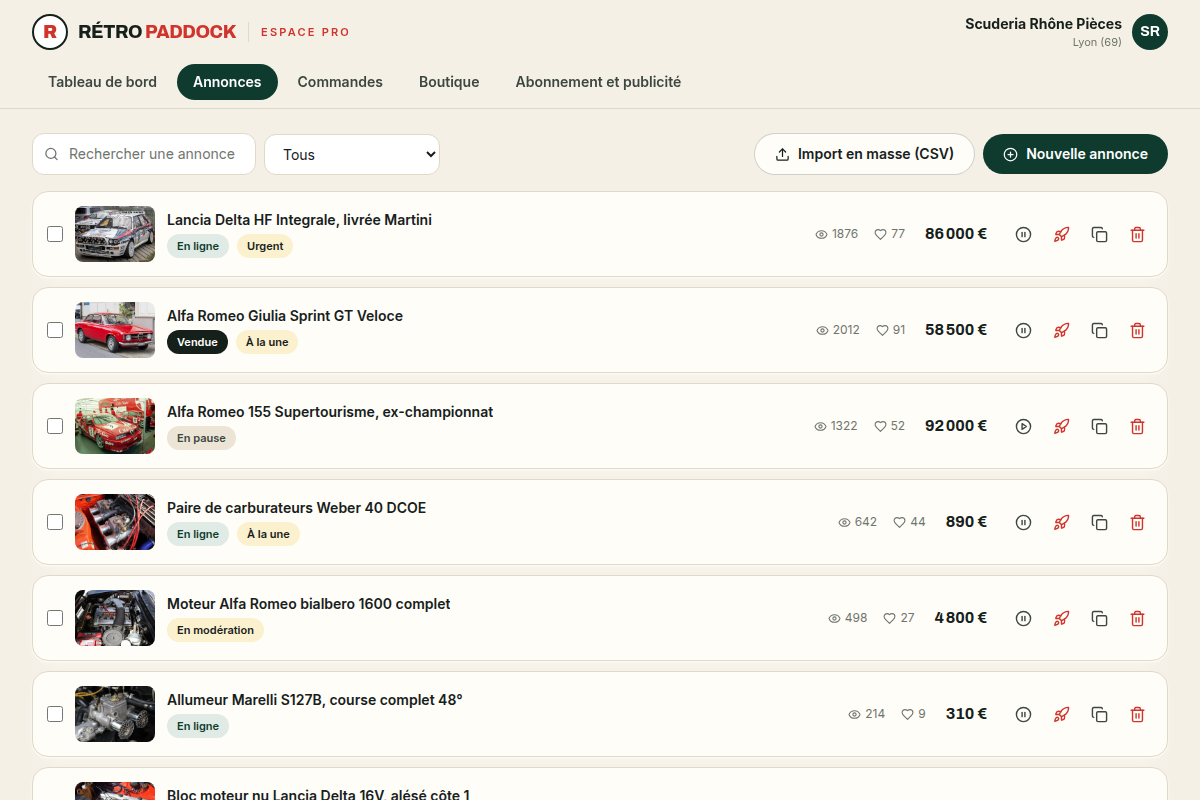The height and width of the screenshot is (800, 1200).
Task: Click Scuderia Rhône Pièces account name
Action: click(1043, 24)
